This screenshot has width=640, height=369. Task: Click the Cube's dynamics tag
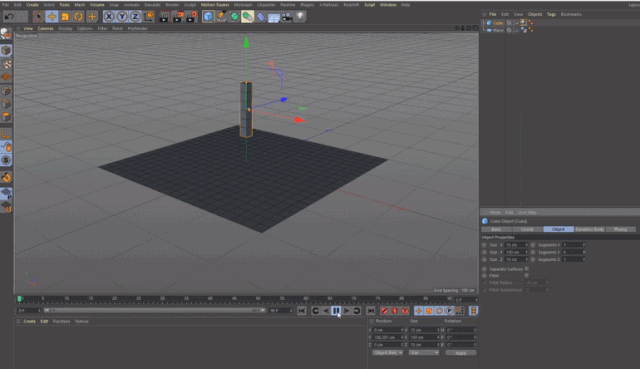tap(524, 23)
